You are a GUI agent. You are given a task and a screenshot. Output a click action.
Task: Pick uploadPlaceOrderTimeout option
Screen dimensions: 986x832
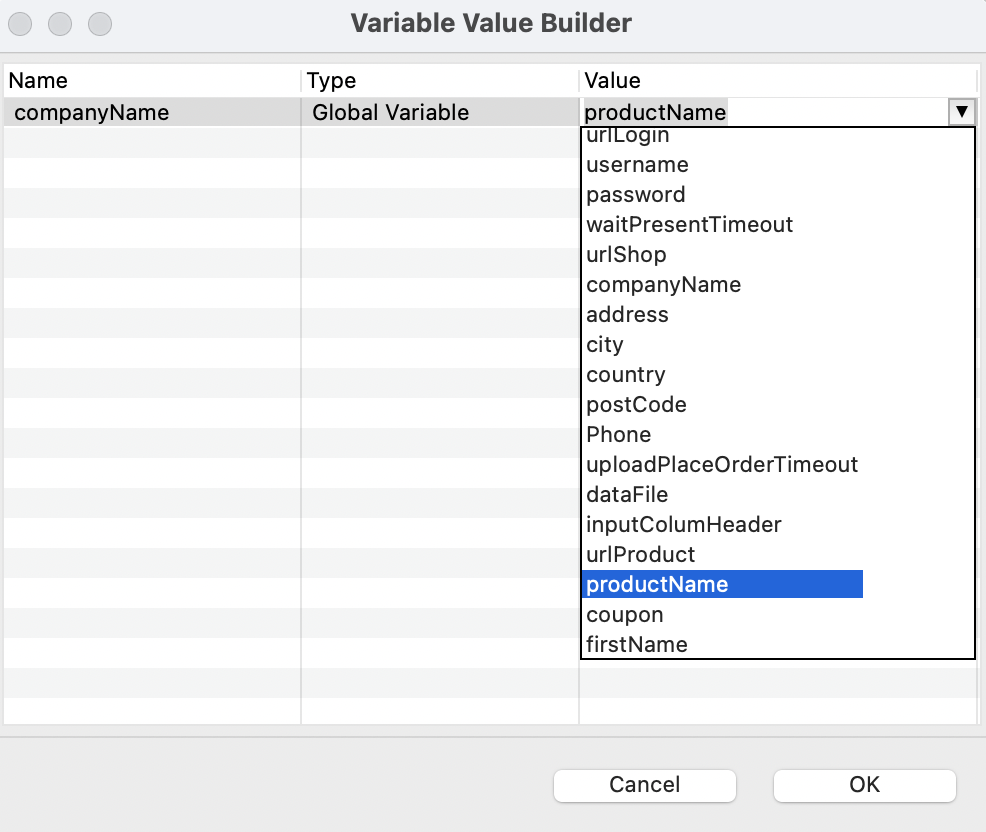(x=722, y=464)
